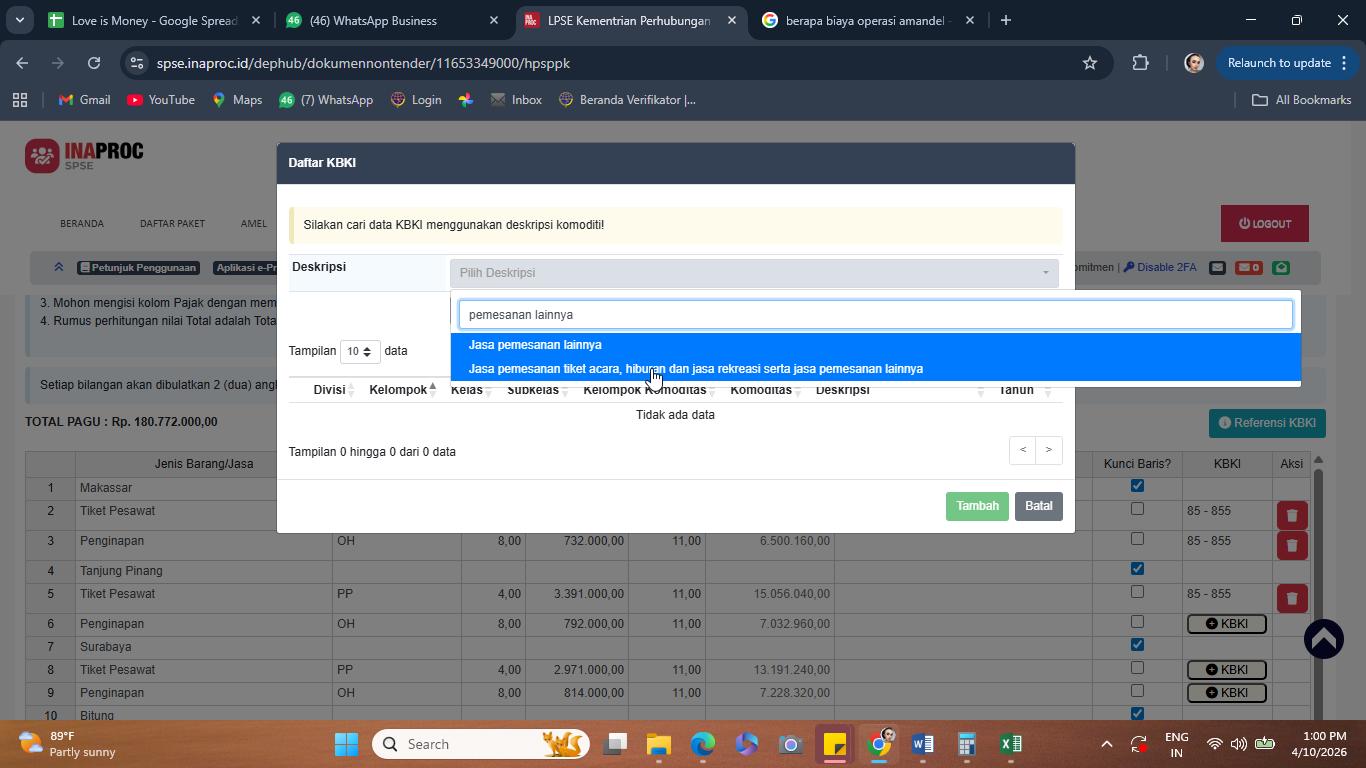Add KBKI for row 8 Tiket Pesawat
The height and width of the screenshot is (768, 1366).
[1227, 670]
